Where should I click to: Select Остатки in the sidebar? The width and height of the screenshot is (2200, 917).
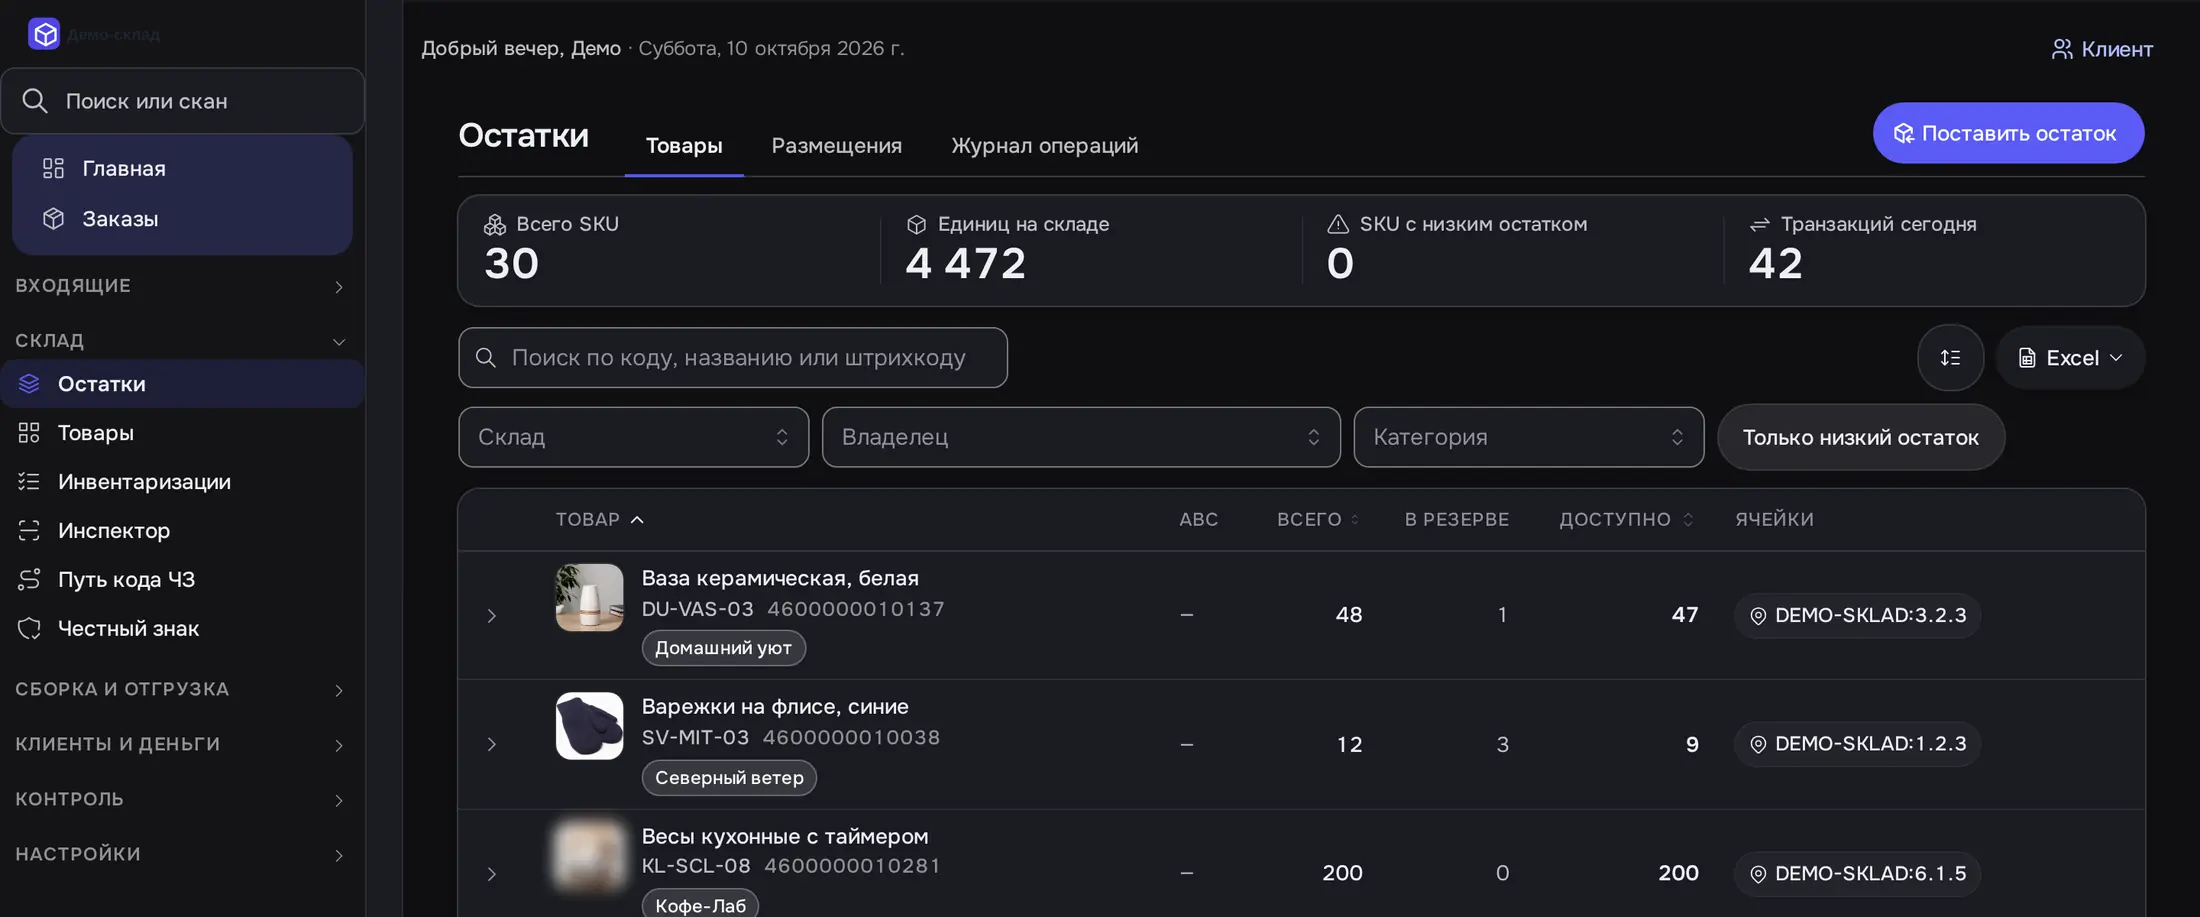[182, 384]
